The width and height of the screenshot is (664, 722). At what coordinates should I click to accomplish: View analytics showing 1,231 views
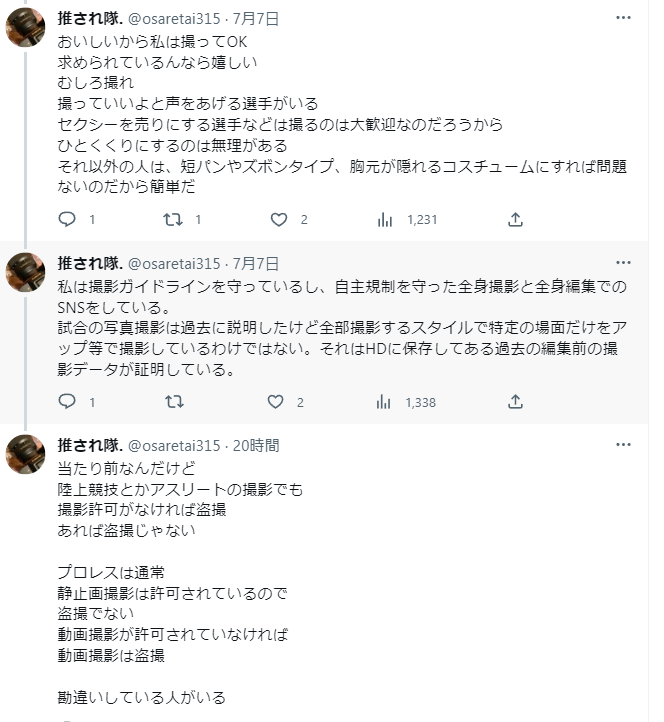click(x=385, y=219)
